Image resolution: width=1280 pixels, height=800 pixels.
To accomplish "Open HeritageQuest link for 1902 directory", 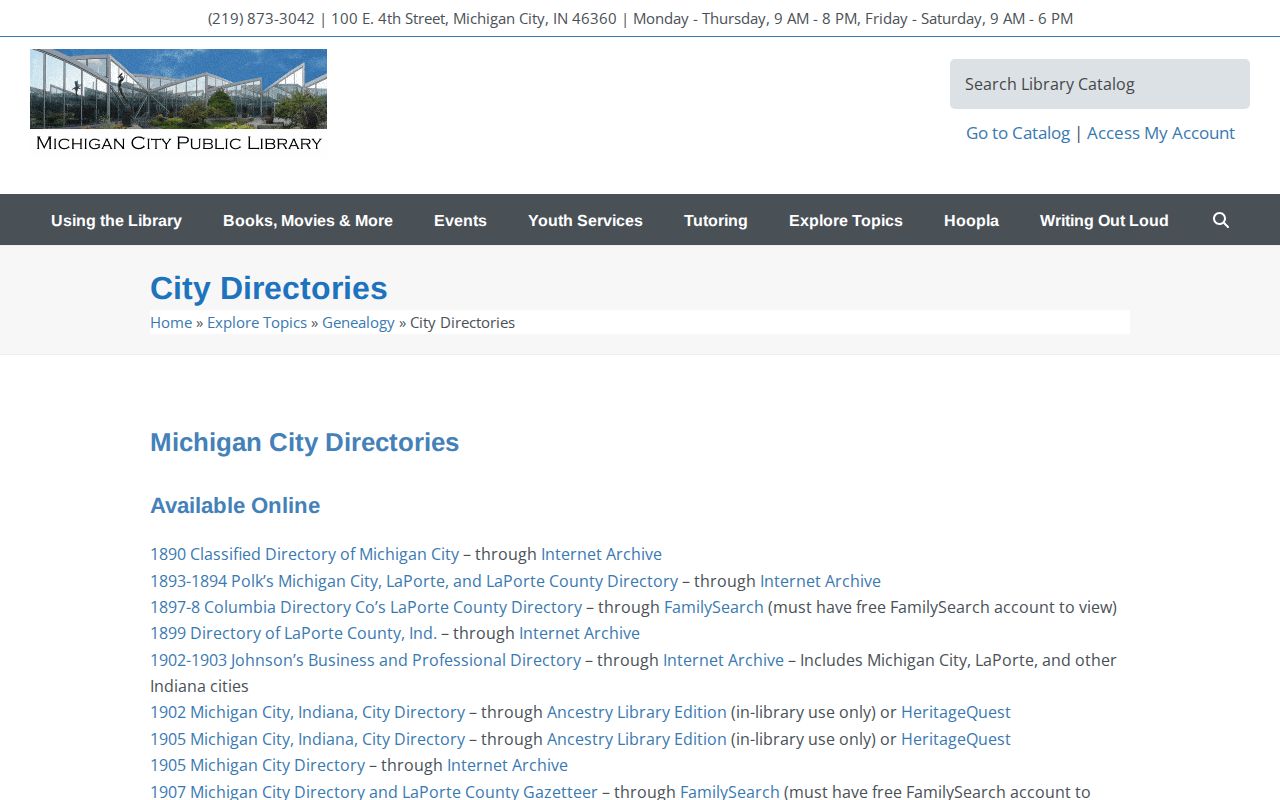I will tap(956, 712).
